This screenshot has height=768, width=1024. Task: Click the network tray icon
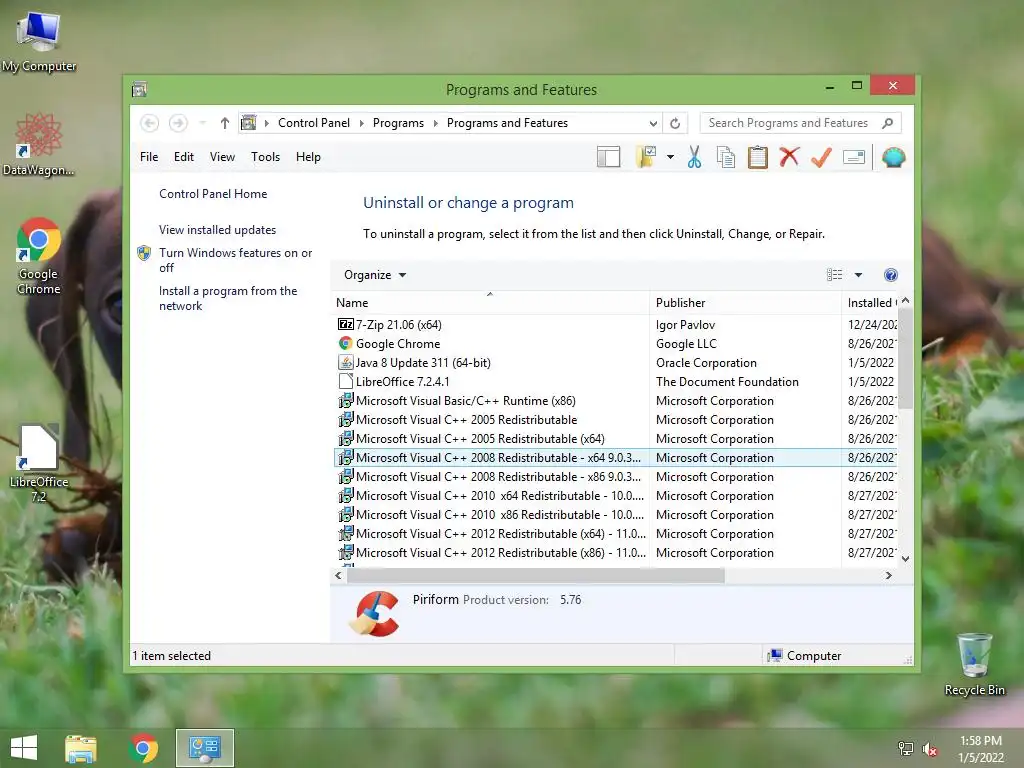(x=906, y=749)
